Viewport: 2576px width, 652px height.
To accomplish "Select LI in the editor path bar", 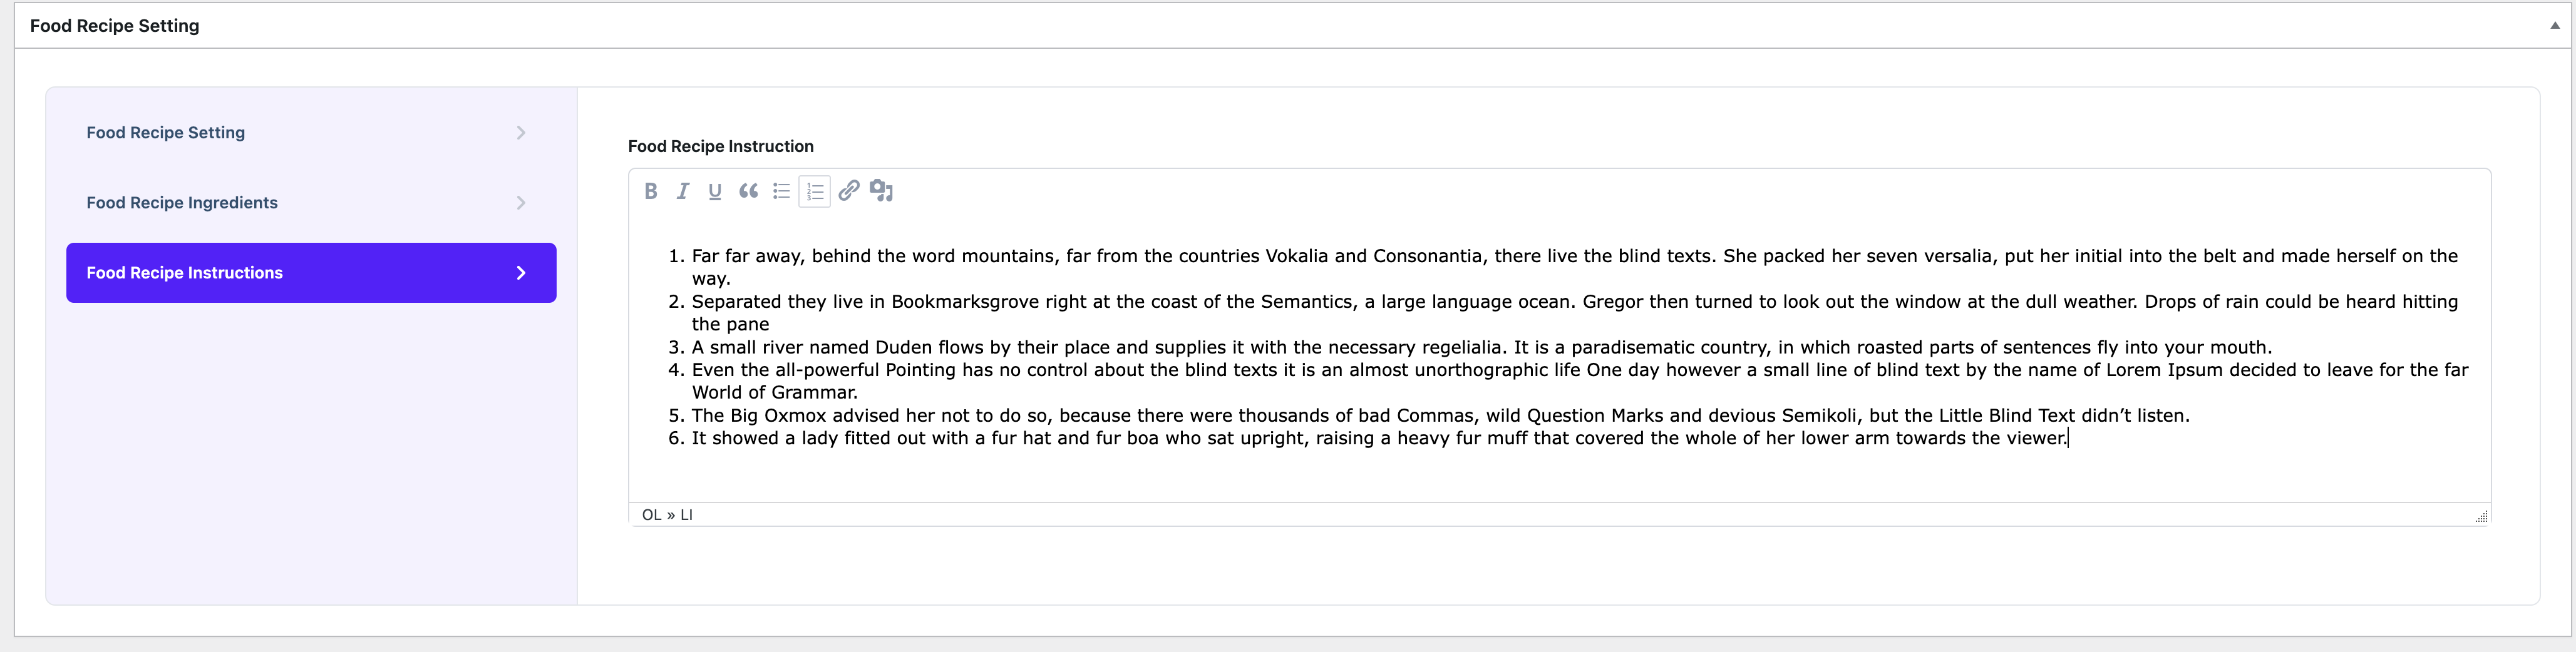I will click(686, 515).
